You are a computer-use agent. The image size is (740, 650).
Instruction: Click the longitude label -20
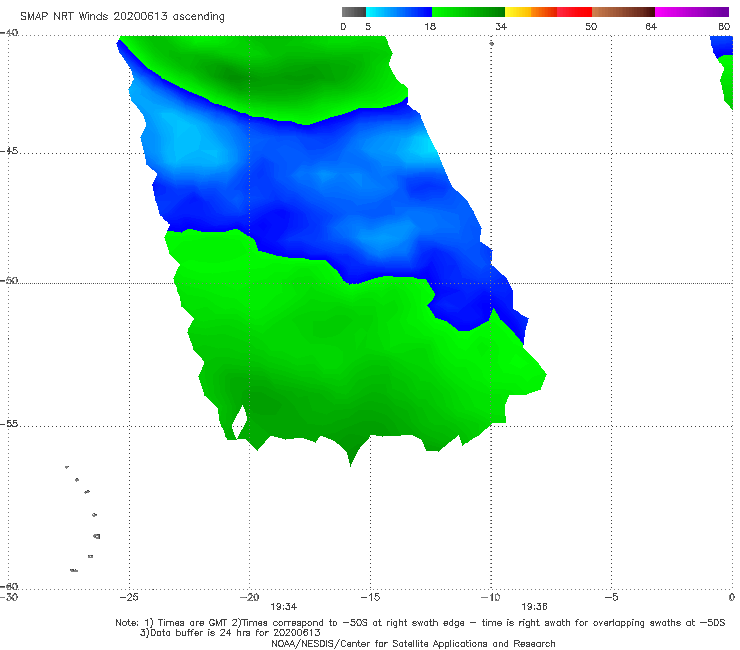tap(250, 597)
